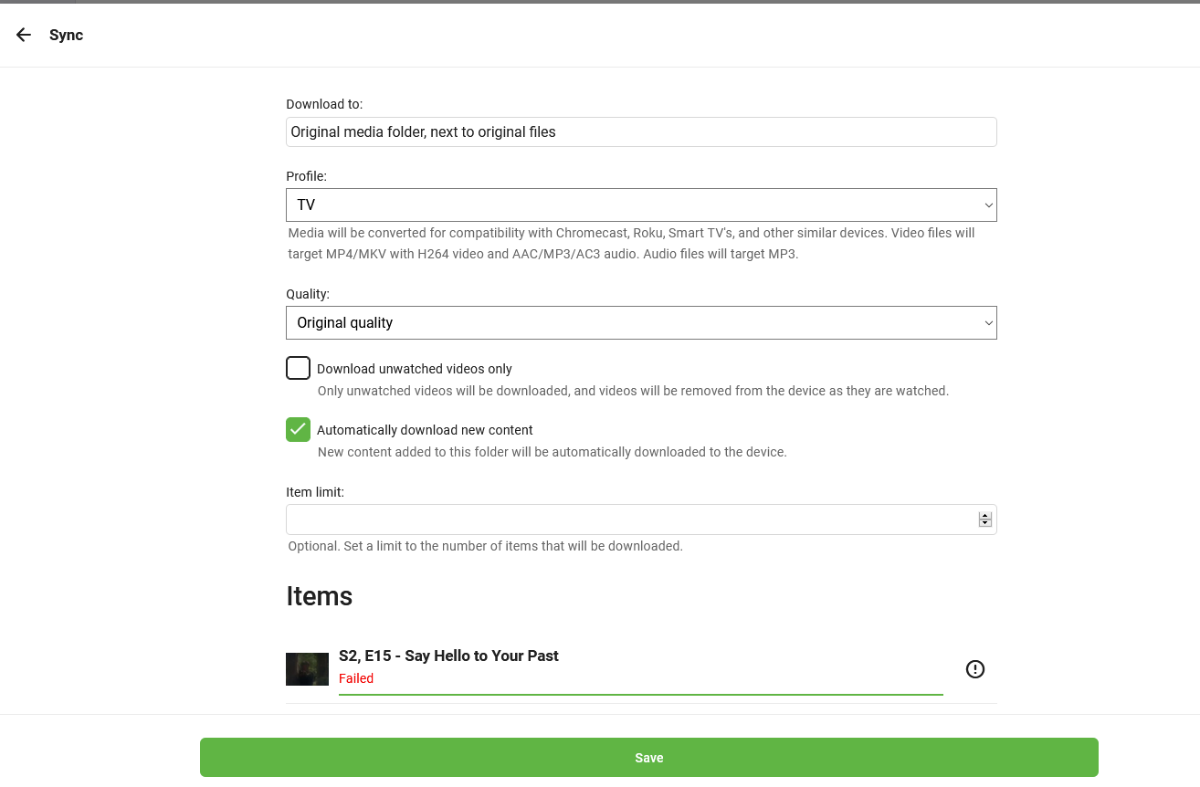
Task: Click the Download unwatched videos only label
Action: pyautogui.click(x=414, y=369)
